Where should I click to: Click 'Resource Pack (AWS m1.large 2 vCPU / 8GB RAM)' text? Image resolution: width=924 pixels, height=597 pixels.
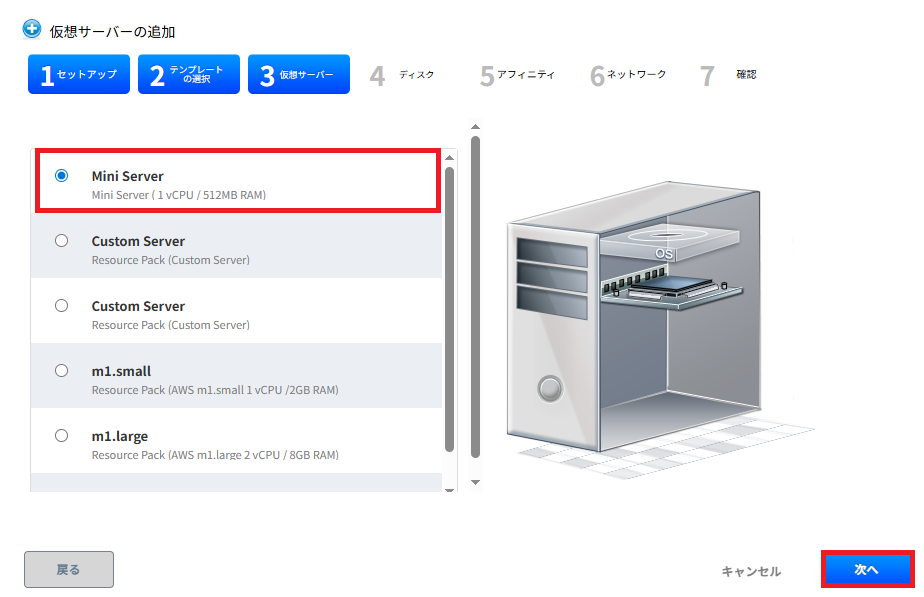(x=215, y=455)
